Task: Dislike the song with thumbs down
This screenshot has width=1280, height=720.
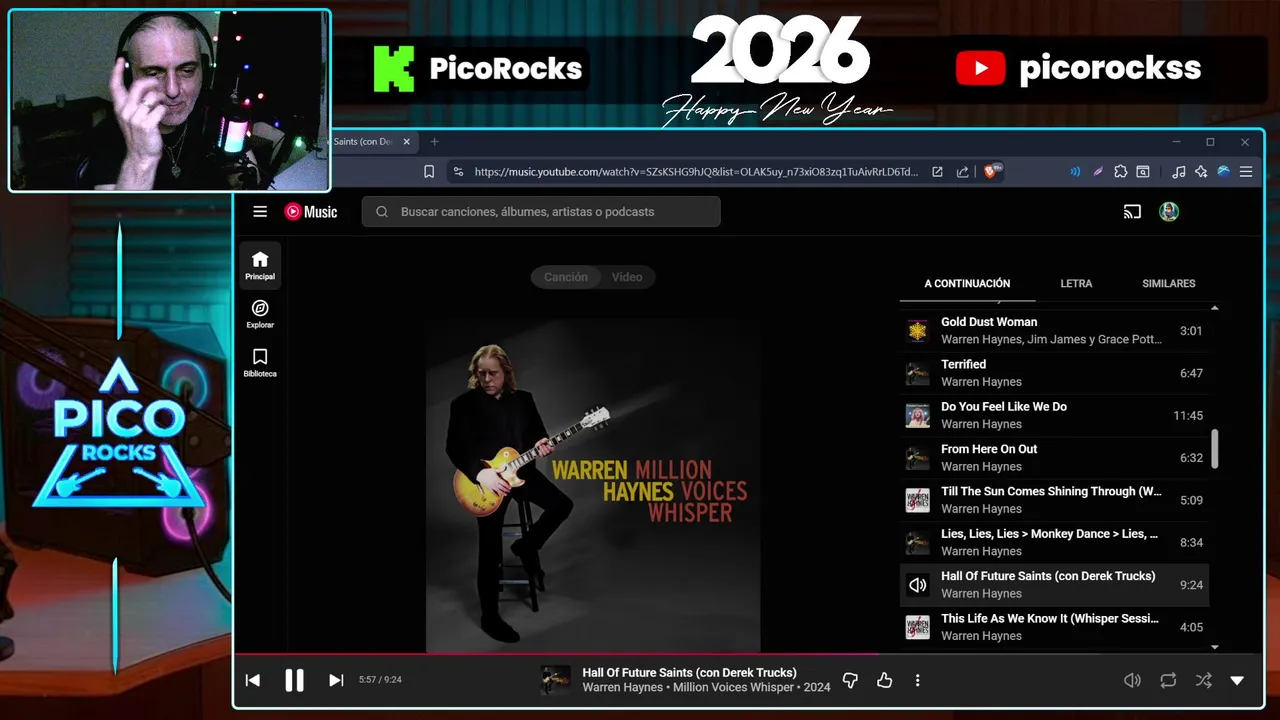Action: point(850,680)
